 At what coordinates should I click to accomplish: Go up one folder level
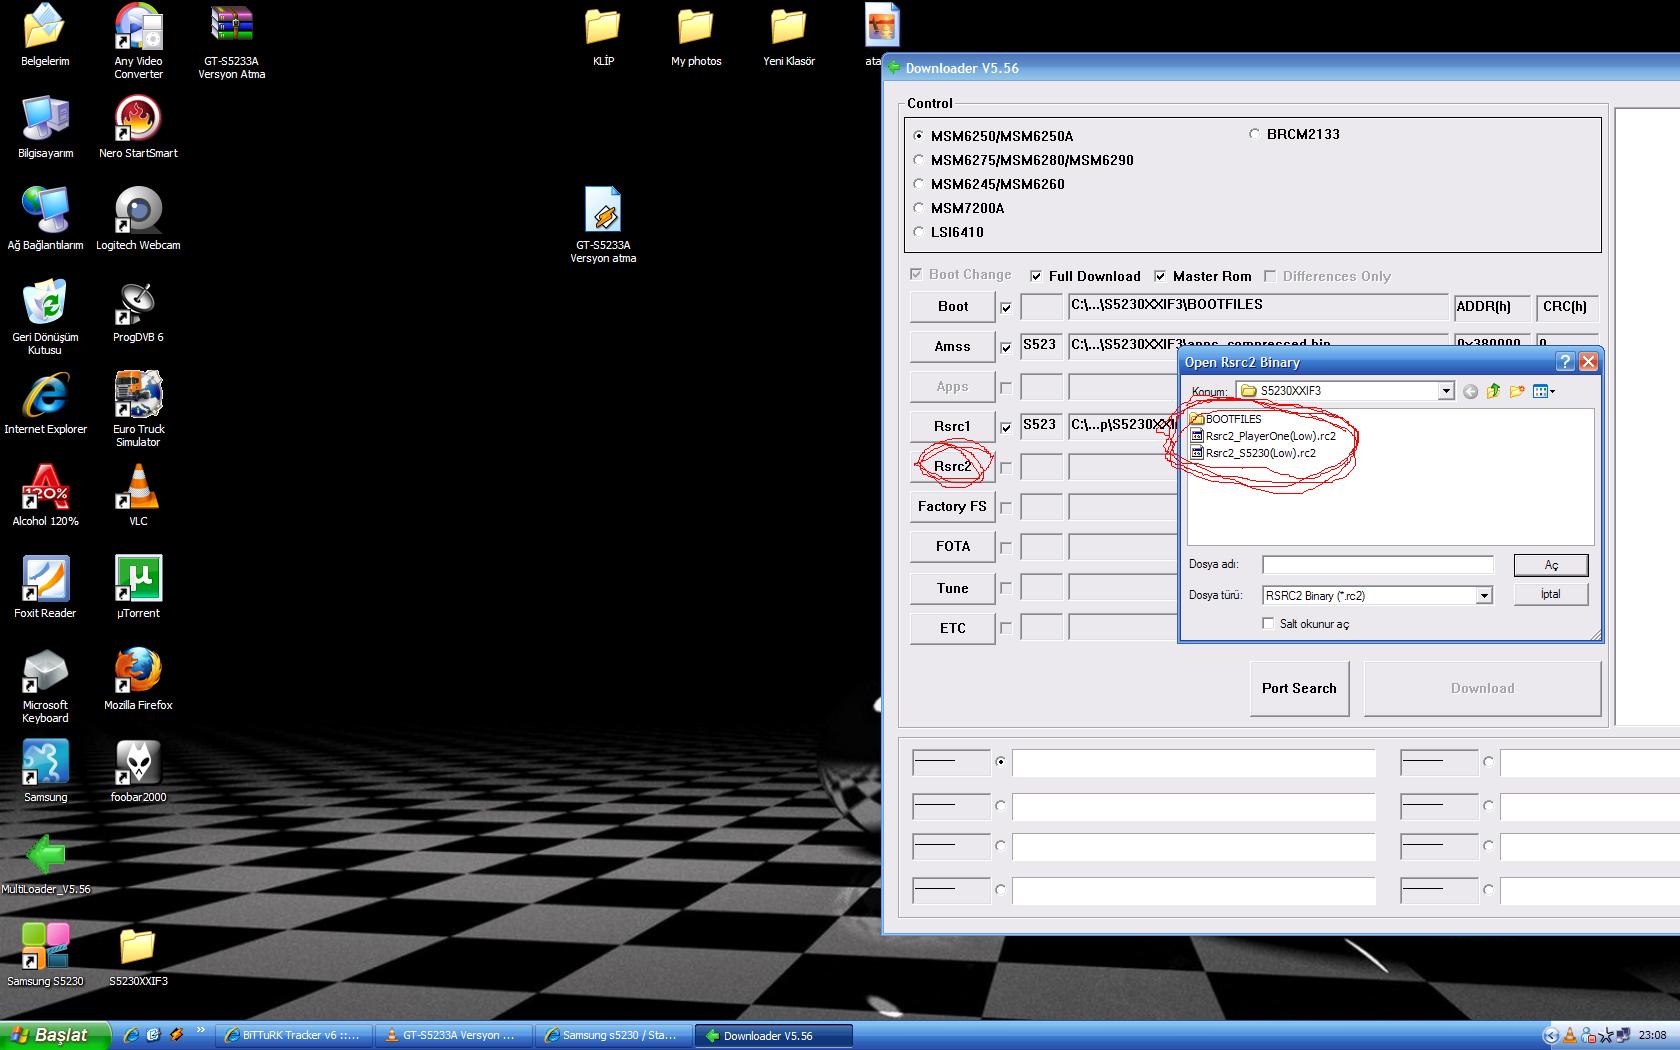coord(1493,391)
